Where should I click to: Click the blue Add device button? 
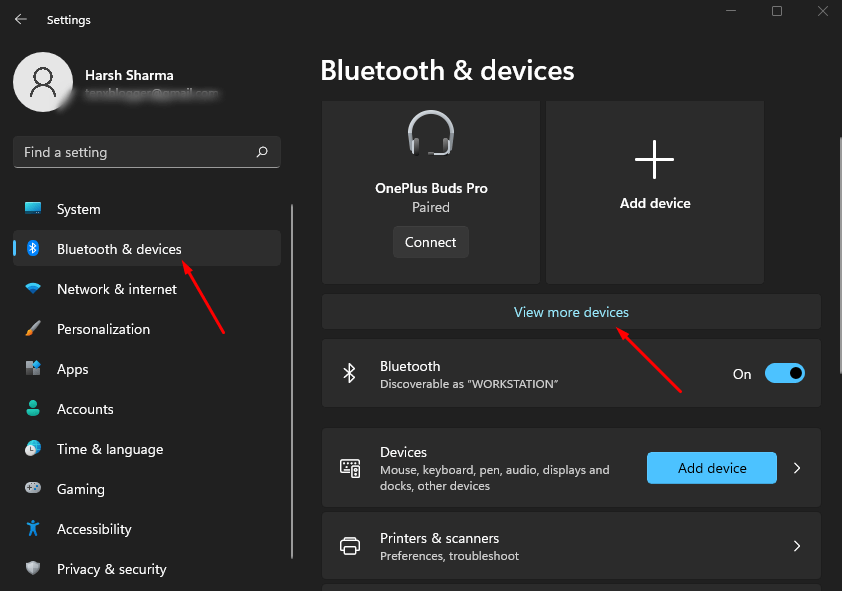point(711,468)
